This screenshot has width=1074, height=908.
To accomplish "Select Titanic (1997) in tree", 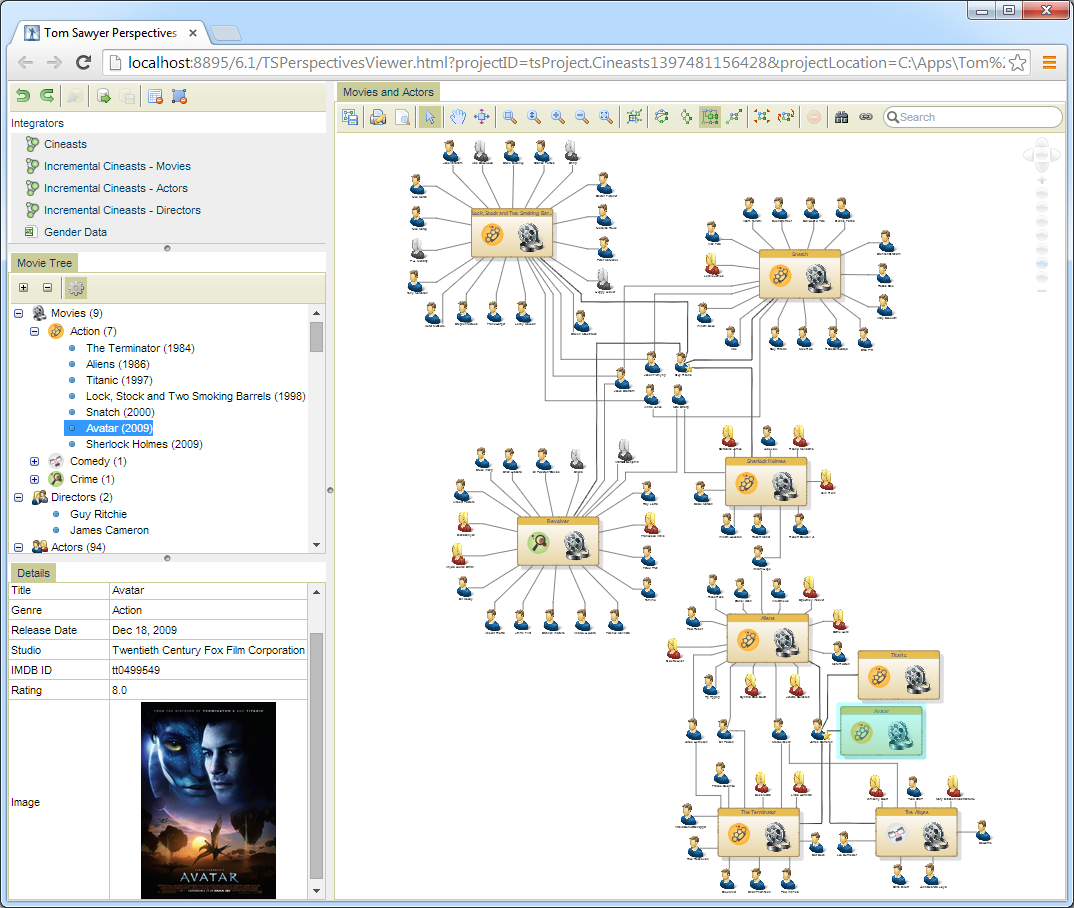I will (119, 380).
